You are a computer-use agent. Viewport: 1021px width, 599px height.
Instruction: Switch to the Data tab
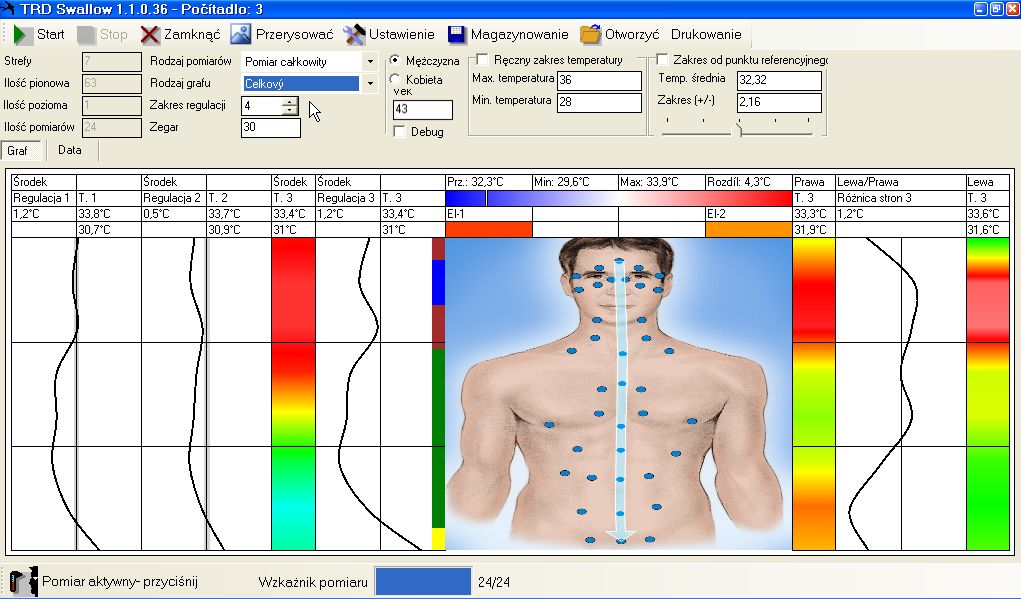point(70,150)
